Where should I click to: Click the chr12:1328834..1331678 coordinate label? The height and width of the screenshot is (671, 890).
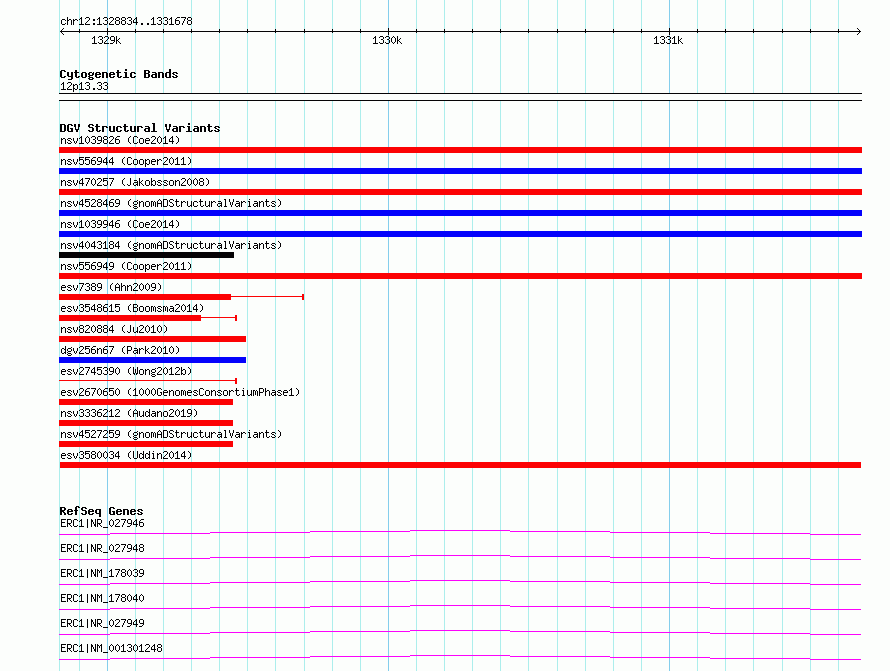pyautogui.click(x=126, y=22)
